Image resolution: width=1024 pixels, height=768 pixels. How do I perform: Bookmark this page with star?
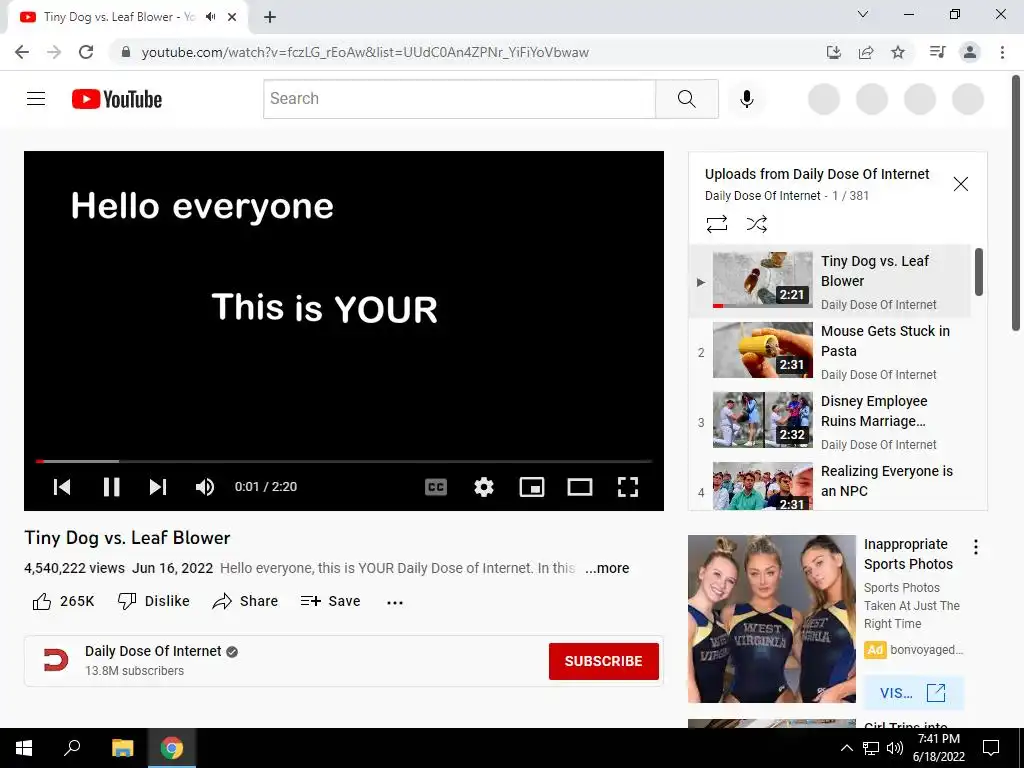[898, 52]
